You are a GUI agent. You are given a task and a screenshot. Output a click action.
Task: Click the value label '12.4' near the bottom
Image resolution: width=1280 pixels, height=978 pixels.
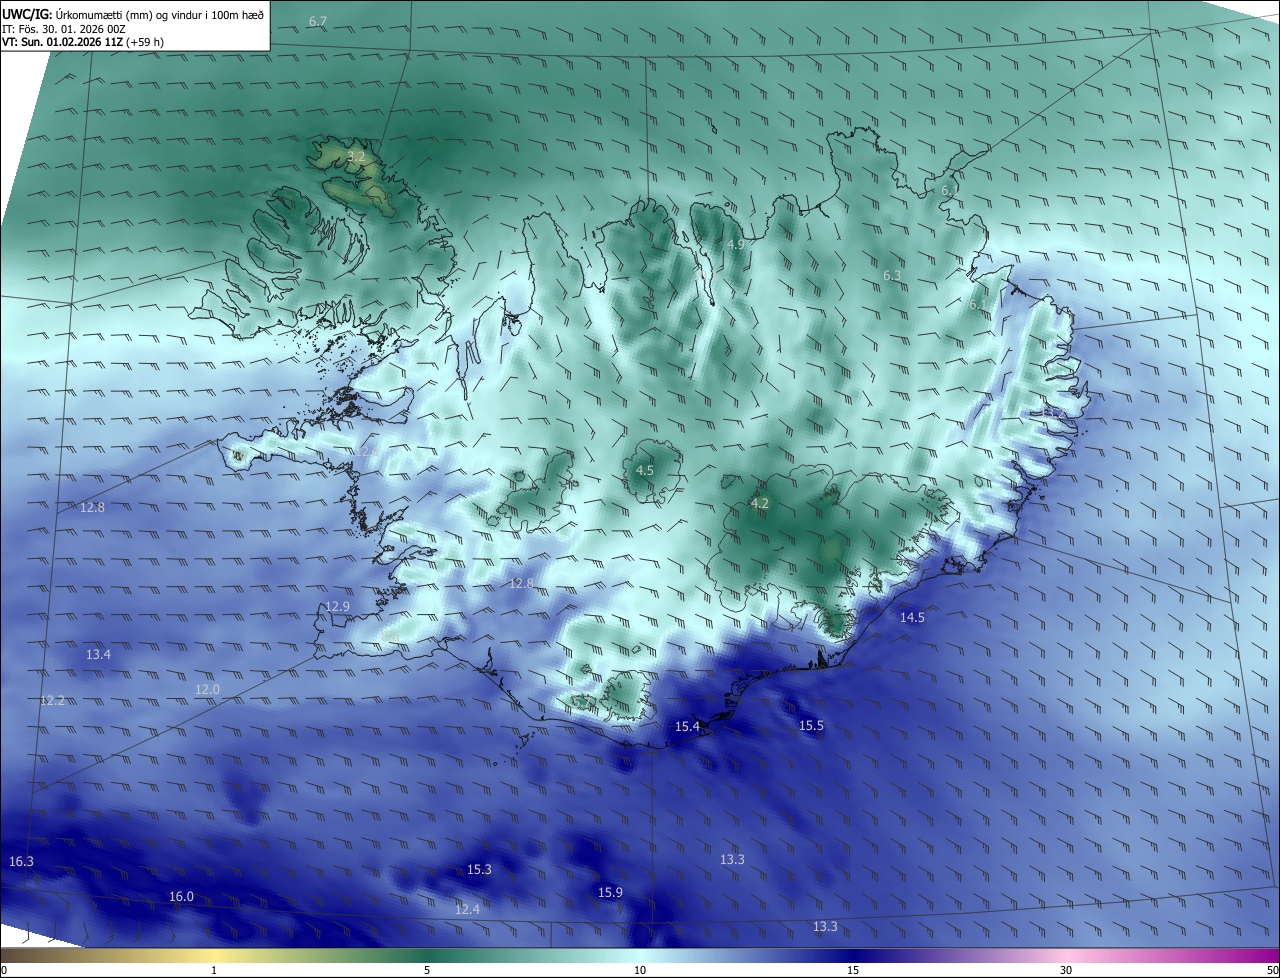click(x=467, y=908)
